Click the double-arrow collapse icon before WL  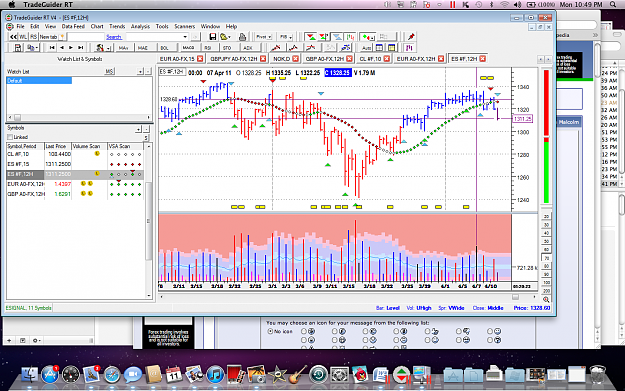coord(13,37)
